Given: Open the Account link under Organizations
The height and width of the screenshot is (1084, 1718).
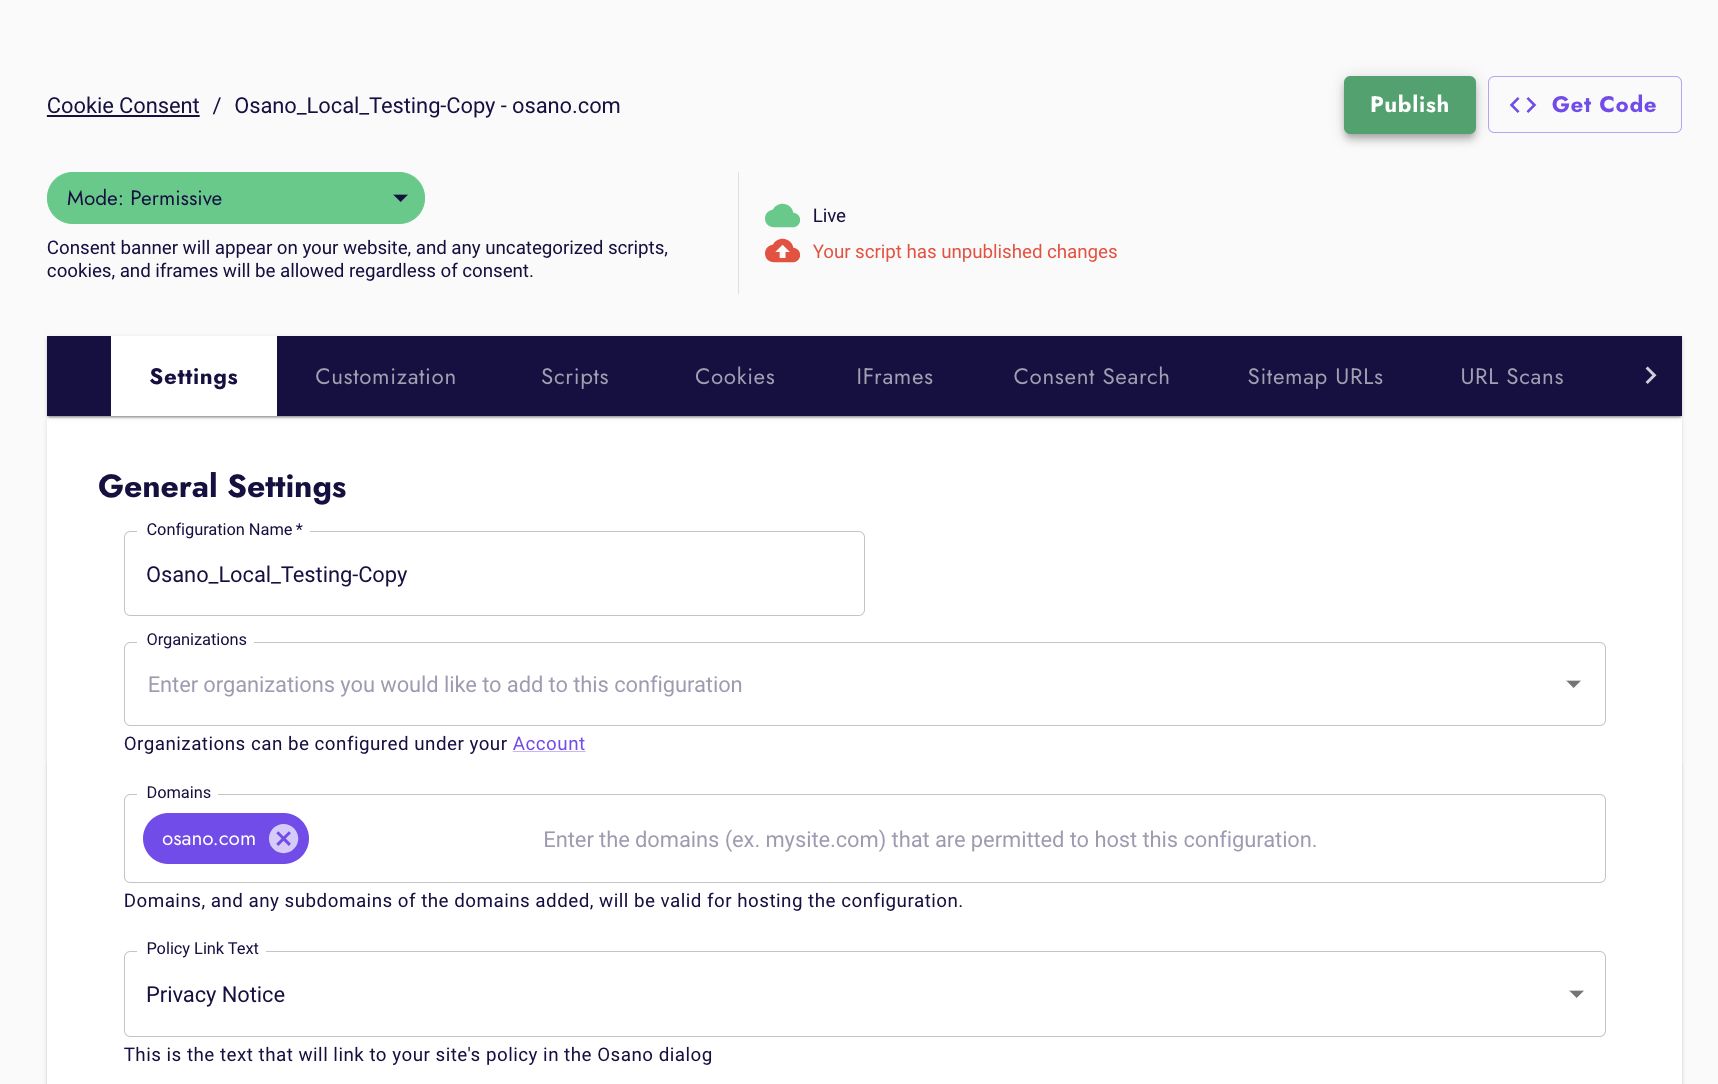Looking at the screenshot, I should [549, 744].
